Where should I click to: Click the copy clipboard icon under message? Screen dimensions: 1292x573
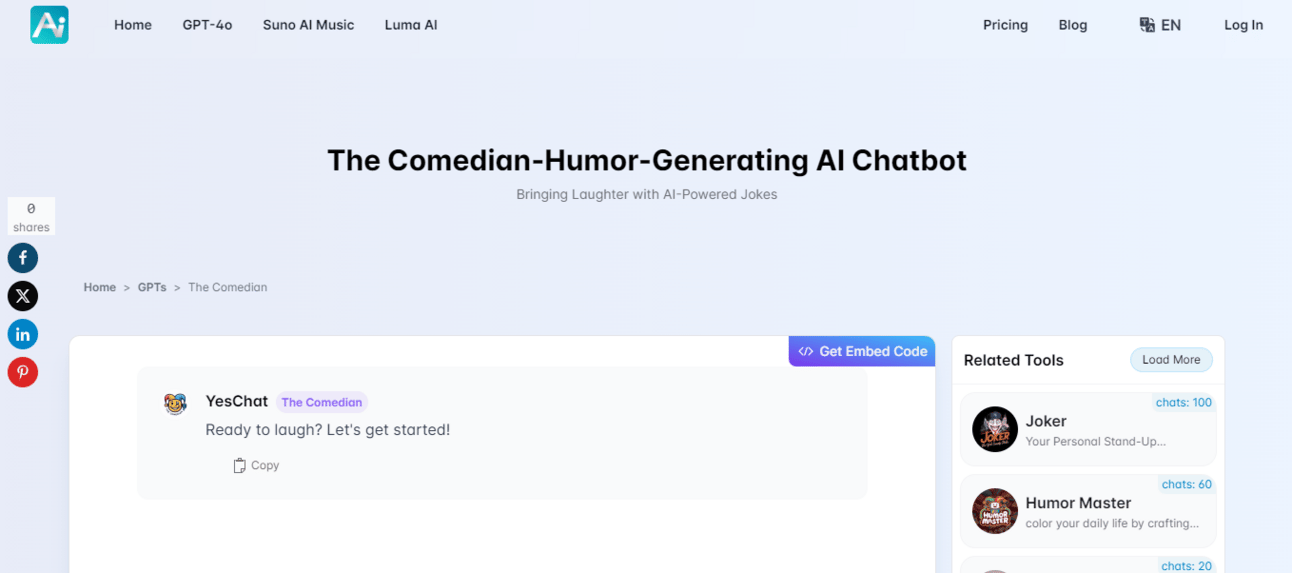[x=239, y=466]
